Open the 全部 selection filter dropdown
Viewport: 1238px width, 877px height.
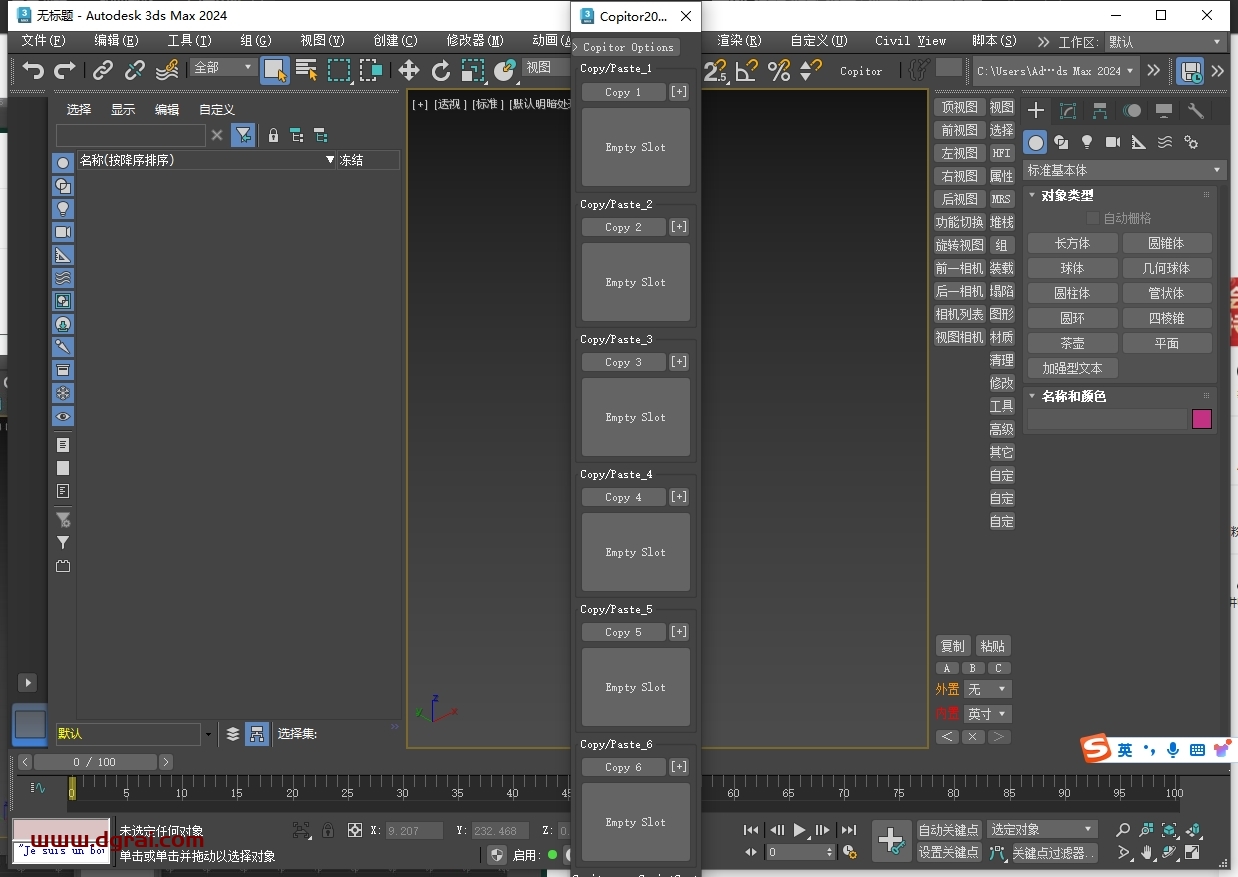[x=224, y=67]
